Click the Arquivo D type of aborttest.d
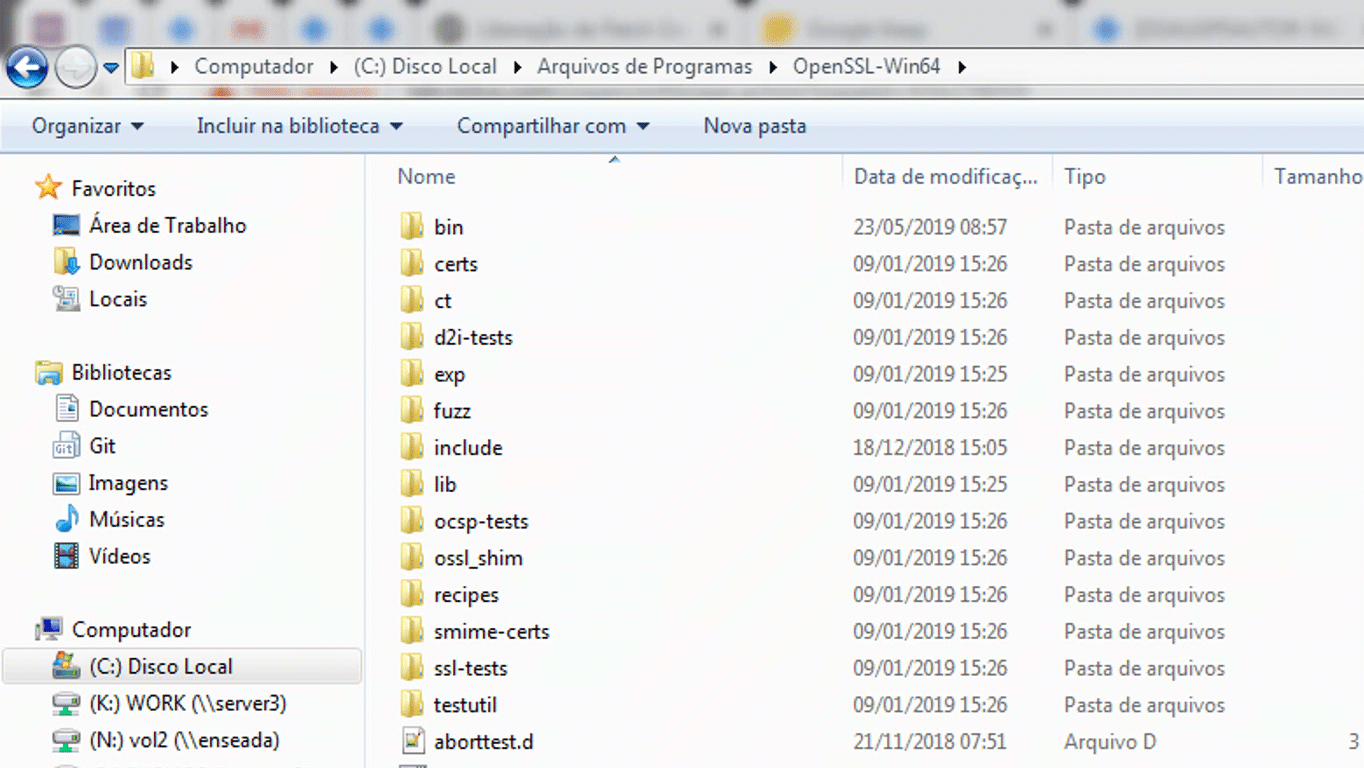Image resolution: width=1364 pixels, height=768 pixels. coord(1110,742)
